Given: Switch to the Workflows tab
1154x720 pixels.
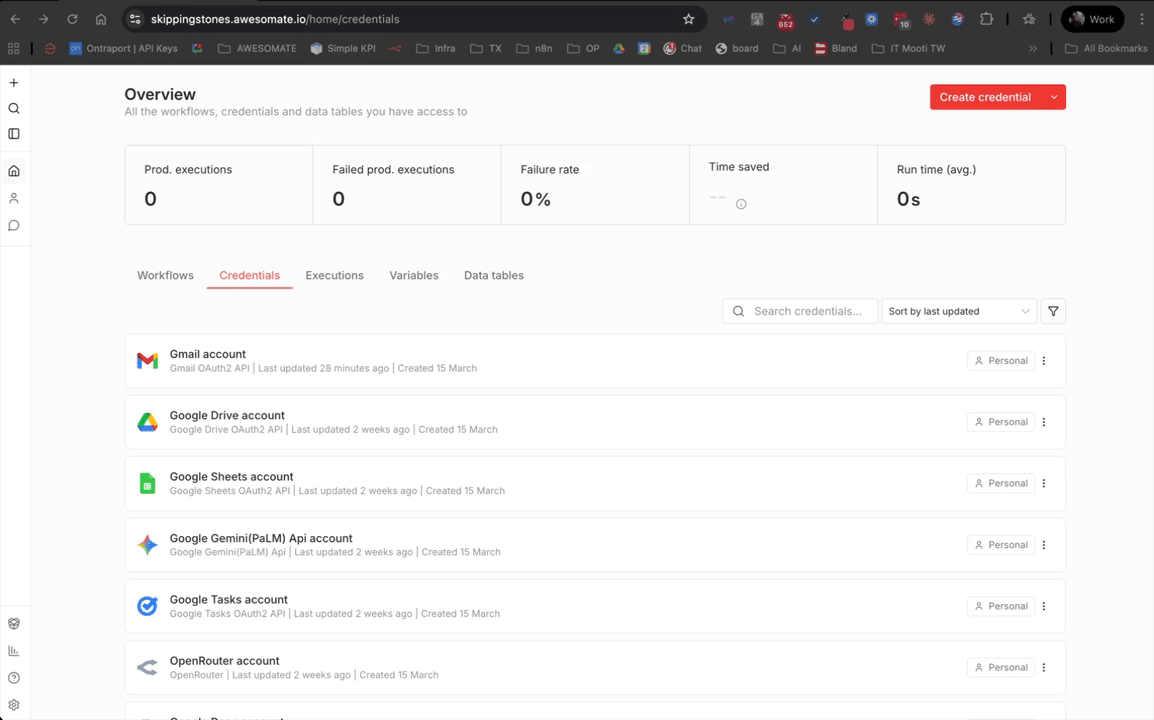Looking at the screenshot, I should 165,275.
